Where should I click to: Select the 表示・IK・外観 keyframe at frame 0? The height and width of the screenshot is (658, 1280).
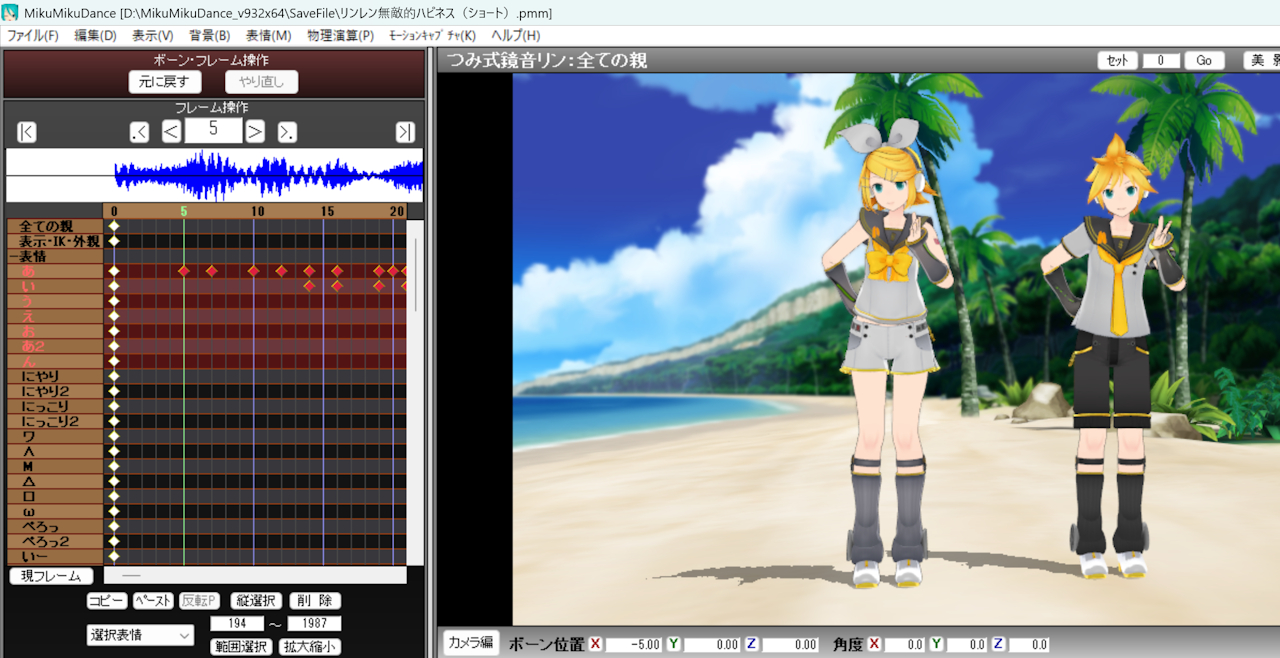pos(114,241)
